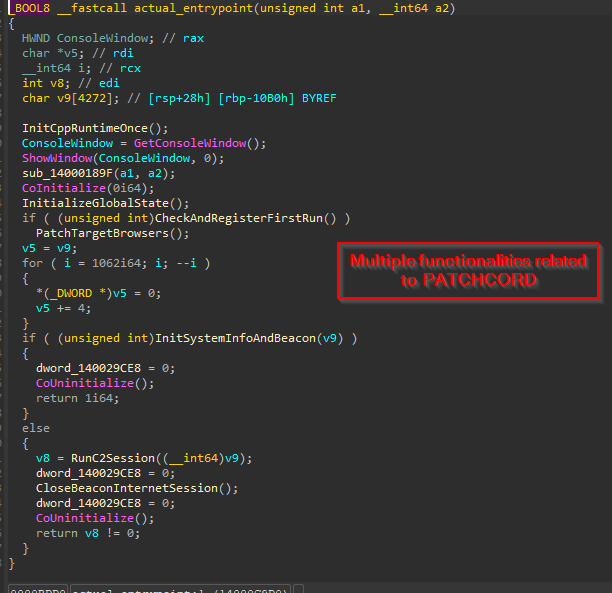The height and width of the screenshot is (593, 612).
Task: Click the CoInitialize call
Action: pyautogui.click(x=64, y=188)
